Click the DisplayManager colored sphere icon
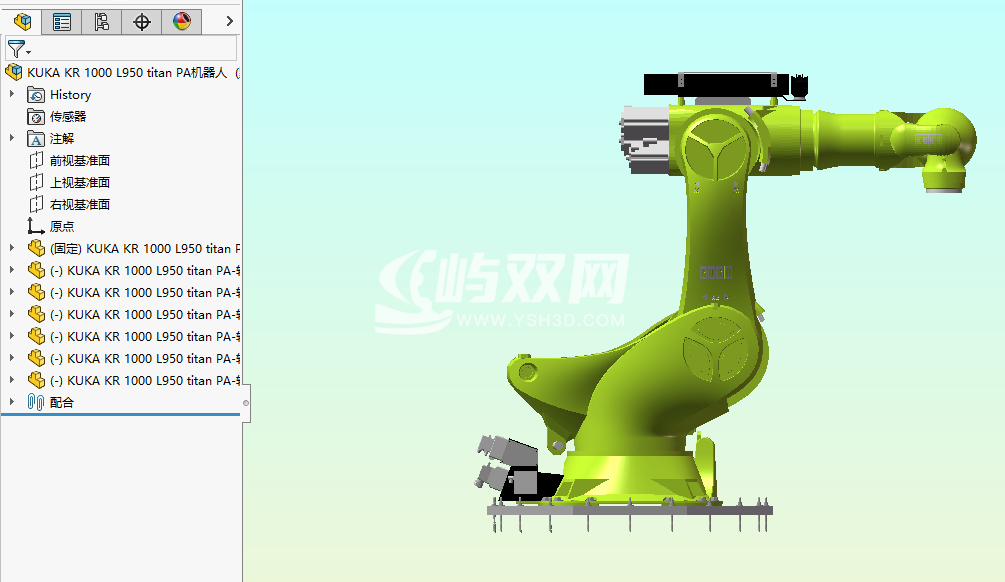 coord(181,21)
